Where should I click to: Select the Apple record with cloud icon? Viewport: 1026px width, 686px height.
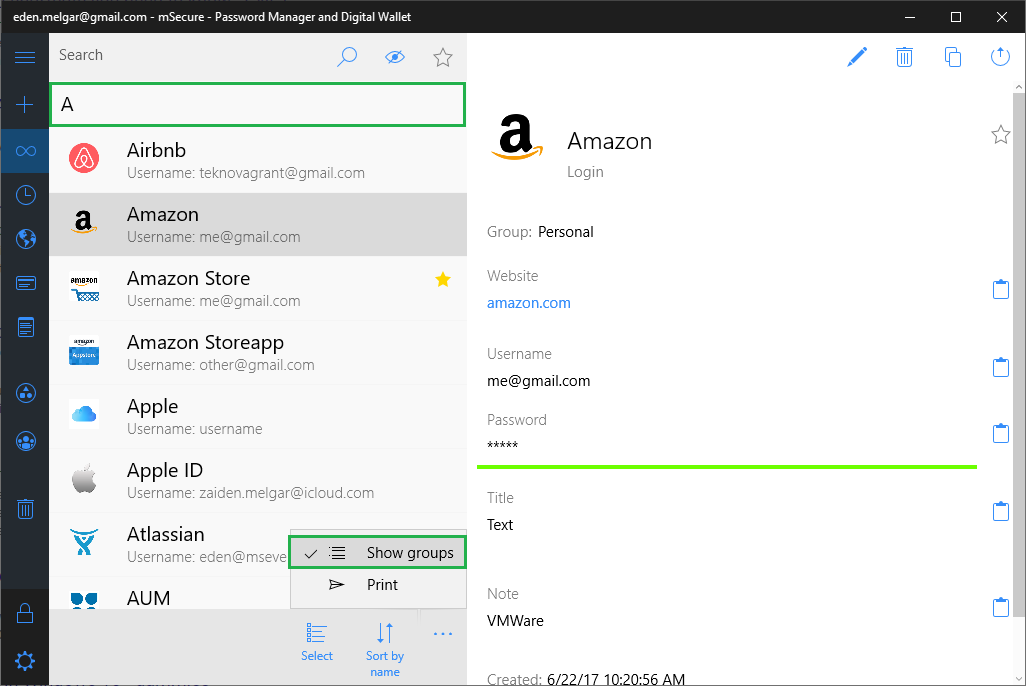coord(258,417)
